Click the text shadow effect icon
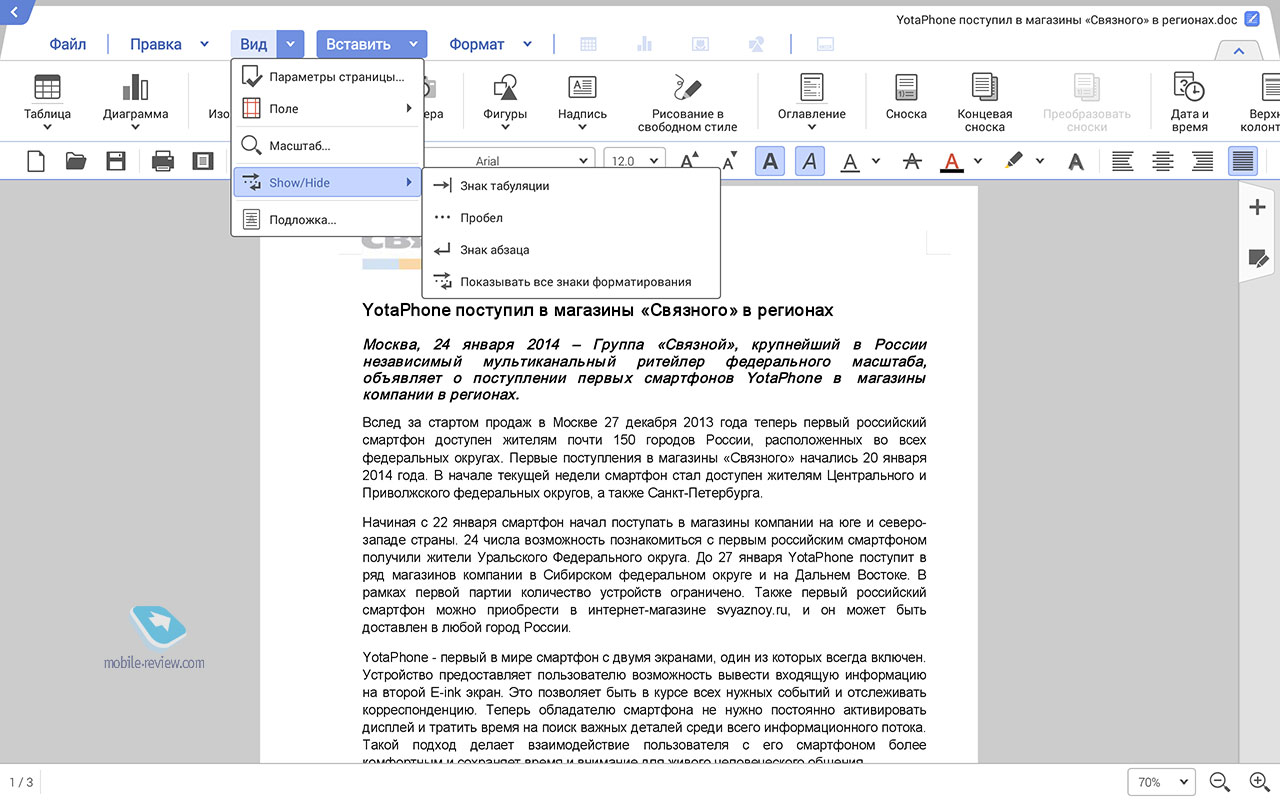This screenshot has height=800, width=1280. [1076, 161]
